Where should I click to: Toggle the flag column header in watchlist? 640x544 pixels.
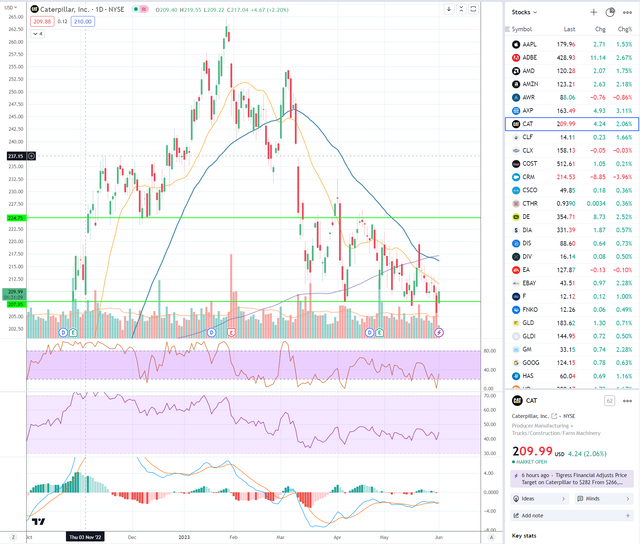coord(508,29)
